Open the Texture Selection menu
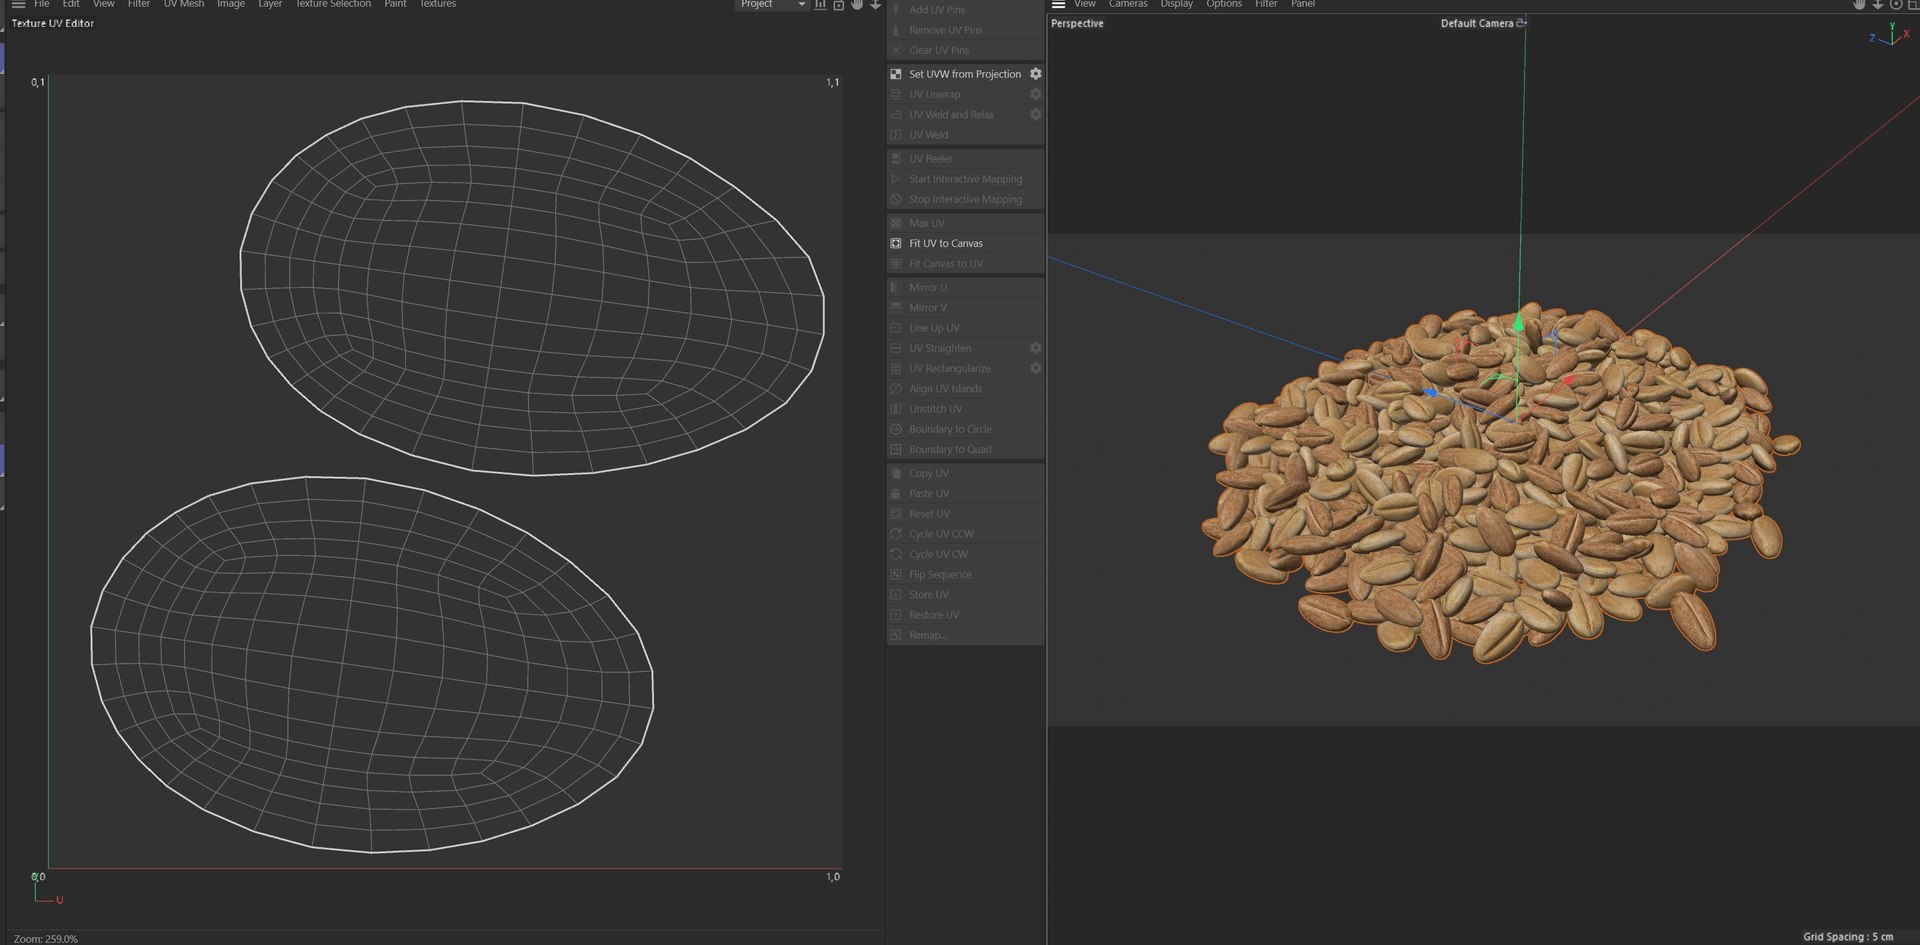The image size is (1920, 945). (333, 4)
